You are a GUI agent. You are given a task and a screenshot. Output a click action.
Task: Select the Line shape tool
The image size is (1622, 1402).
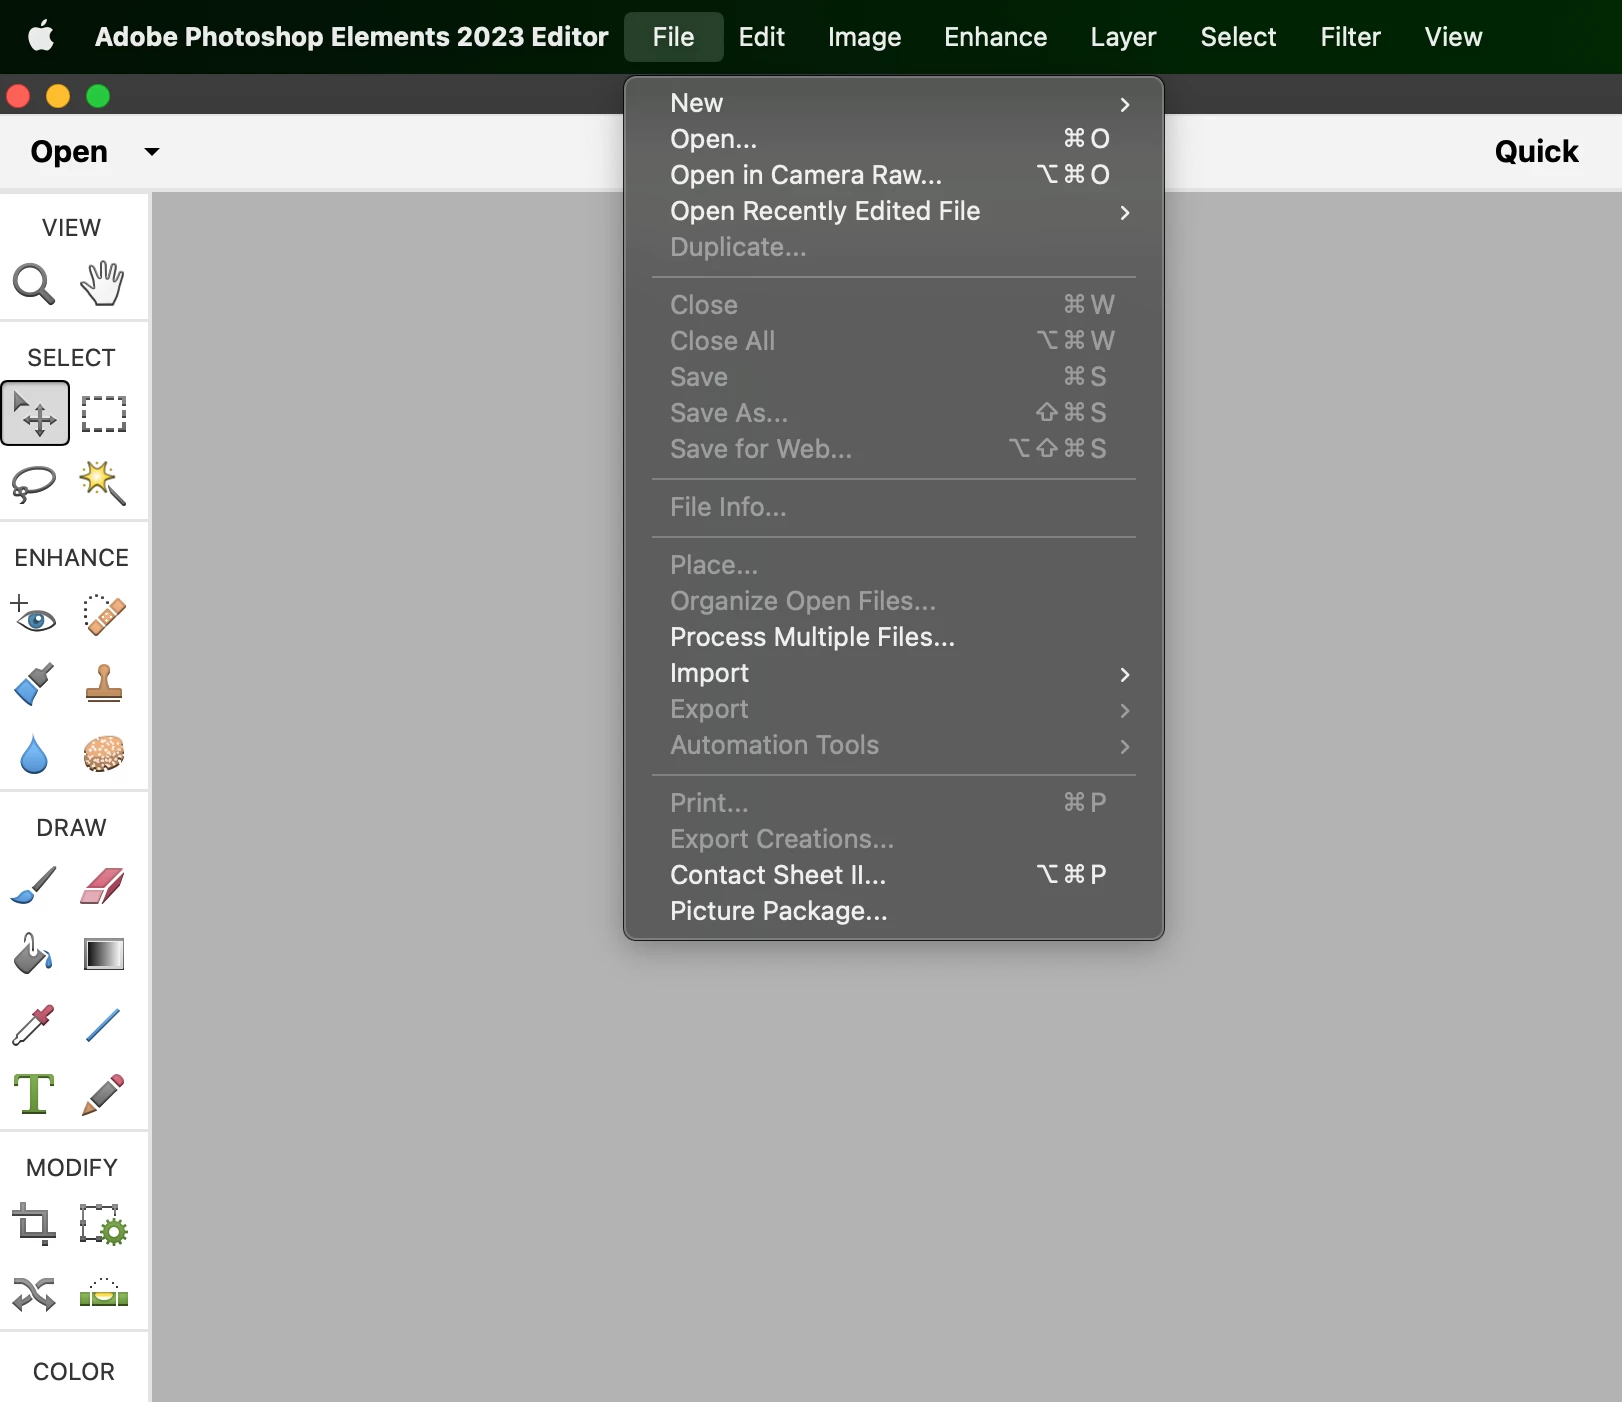[x=103, y=1025]
